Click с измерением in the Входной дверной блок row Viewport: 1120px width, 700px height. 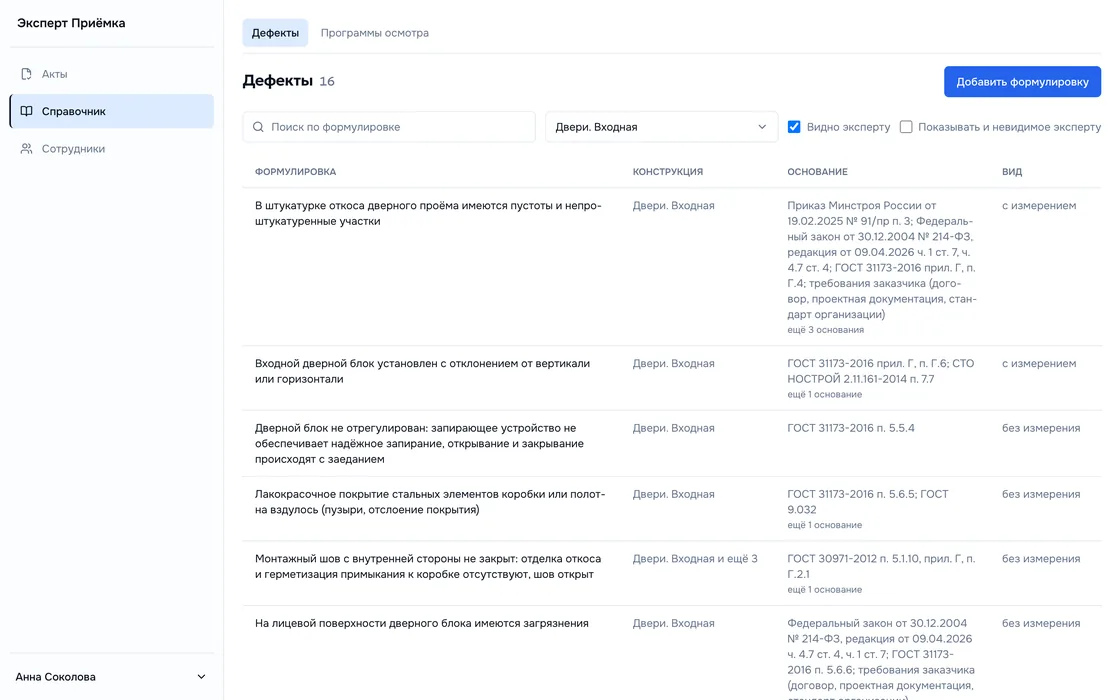1039,364
